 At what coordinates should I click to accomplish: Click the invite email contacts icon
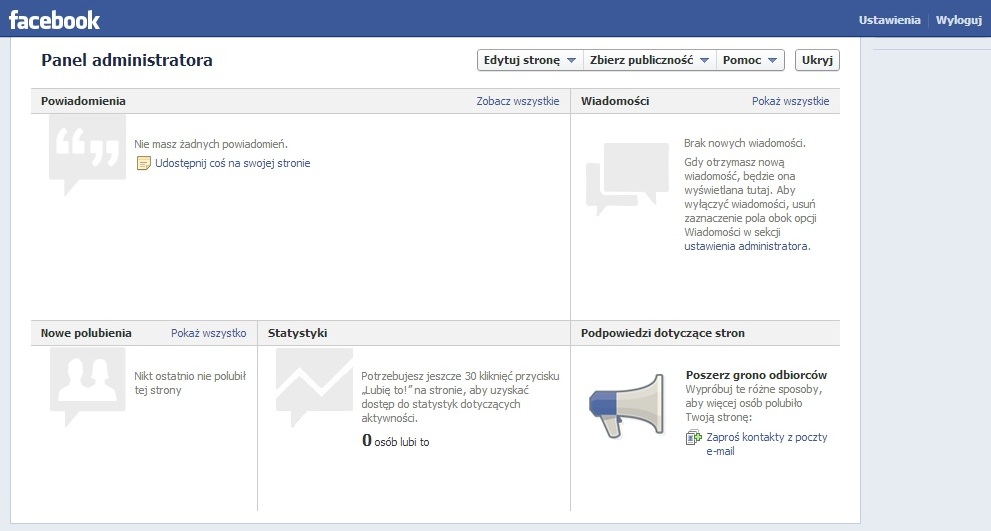click(x=694, y=438)
